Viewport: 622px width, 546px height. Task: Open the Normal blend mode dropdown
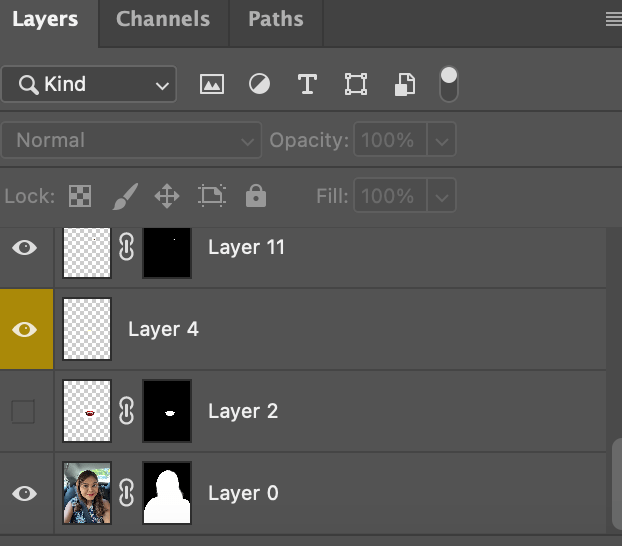(131, 141)
